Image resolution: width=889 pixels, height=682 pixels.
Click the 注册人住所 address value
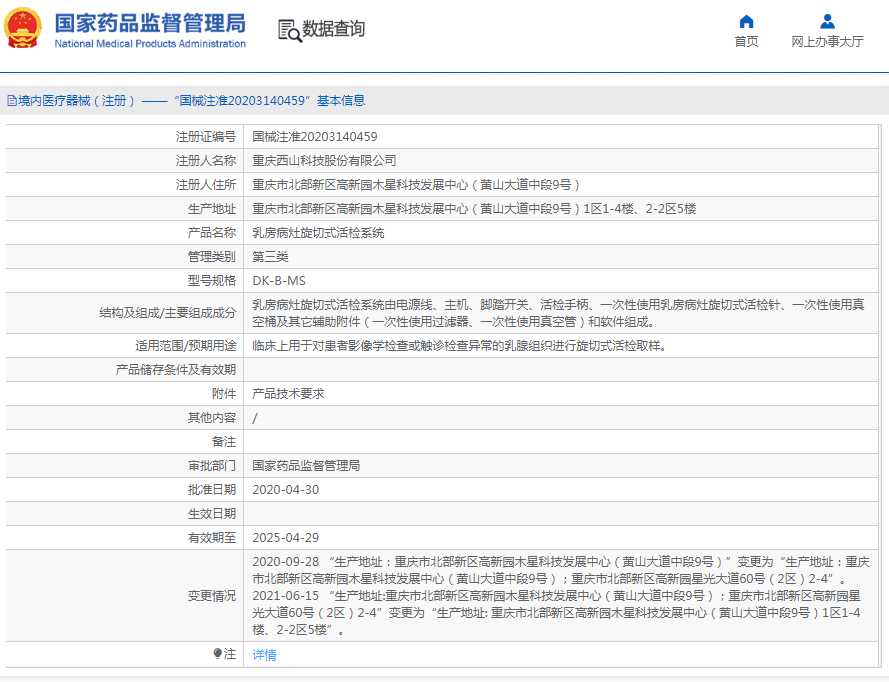click(416, 185)
